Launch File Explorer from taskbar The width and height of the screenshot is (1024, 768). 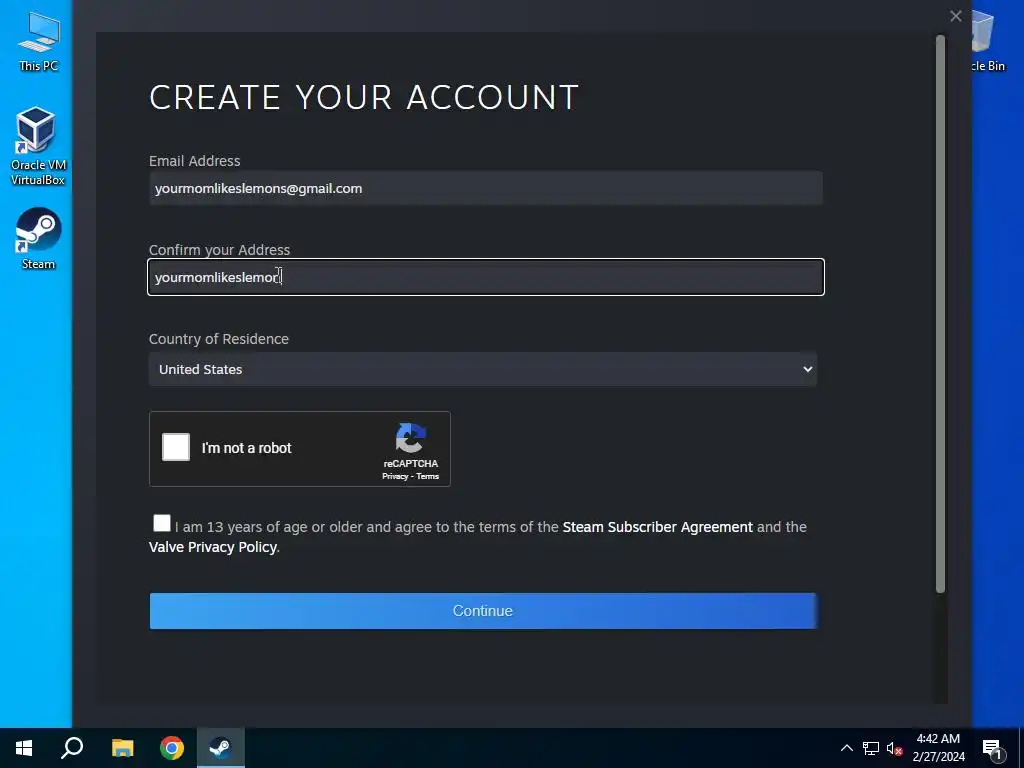point(122,748)
